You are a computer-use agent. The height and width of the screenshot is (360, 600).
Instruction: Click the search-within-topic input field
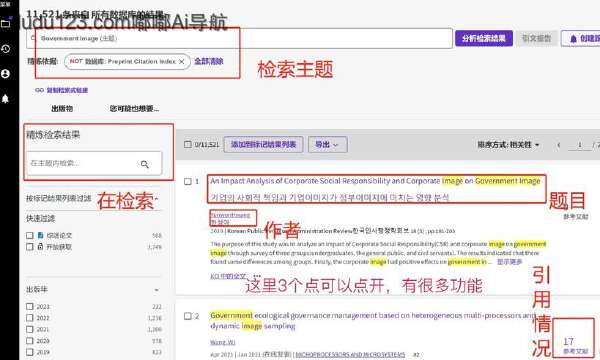[82, 163]
